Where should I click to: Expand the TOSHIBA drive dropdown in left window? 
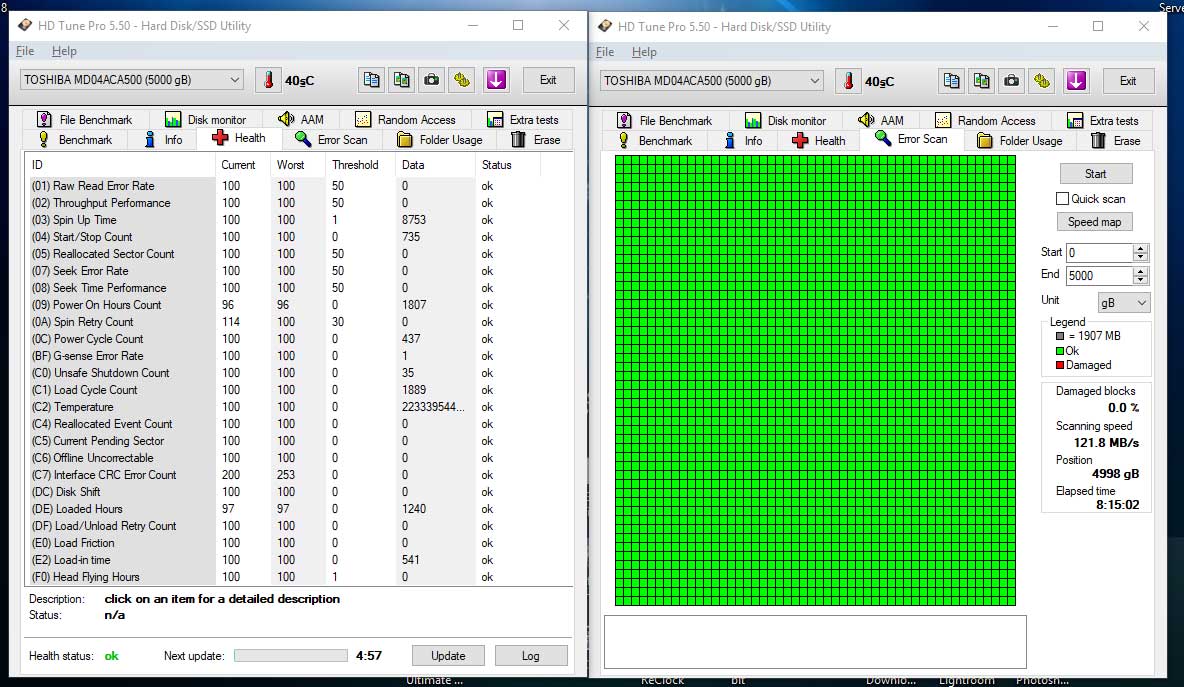click(235, 80)
